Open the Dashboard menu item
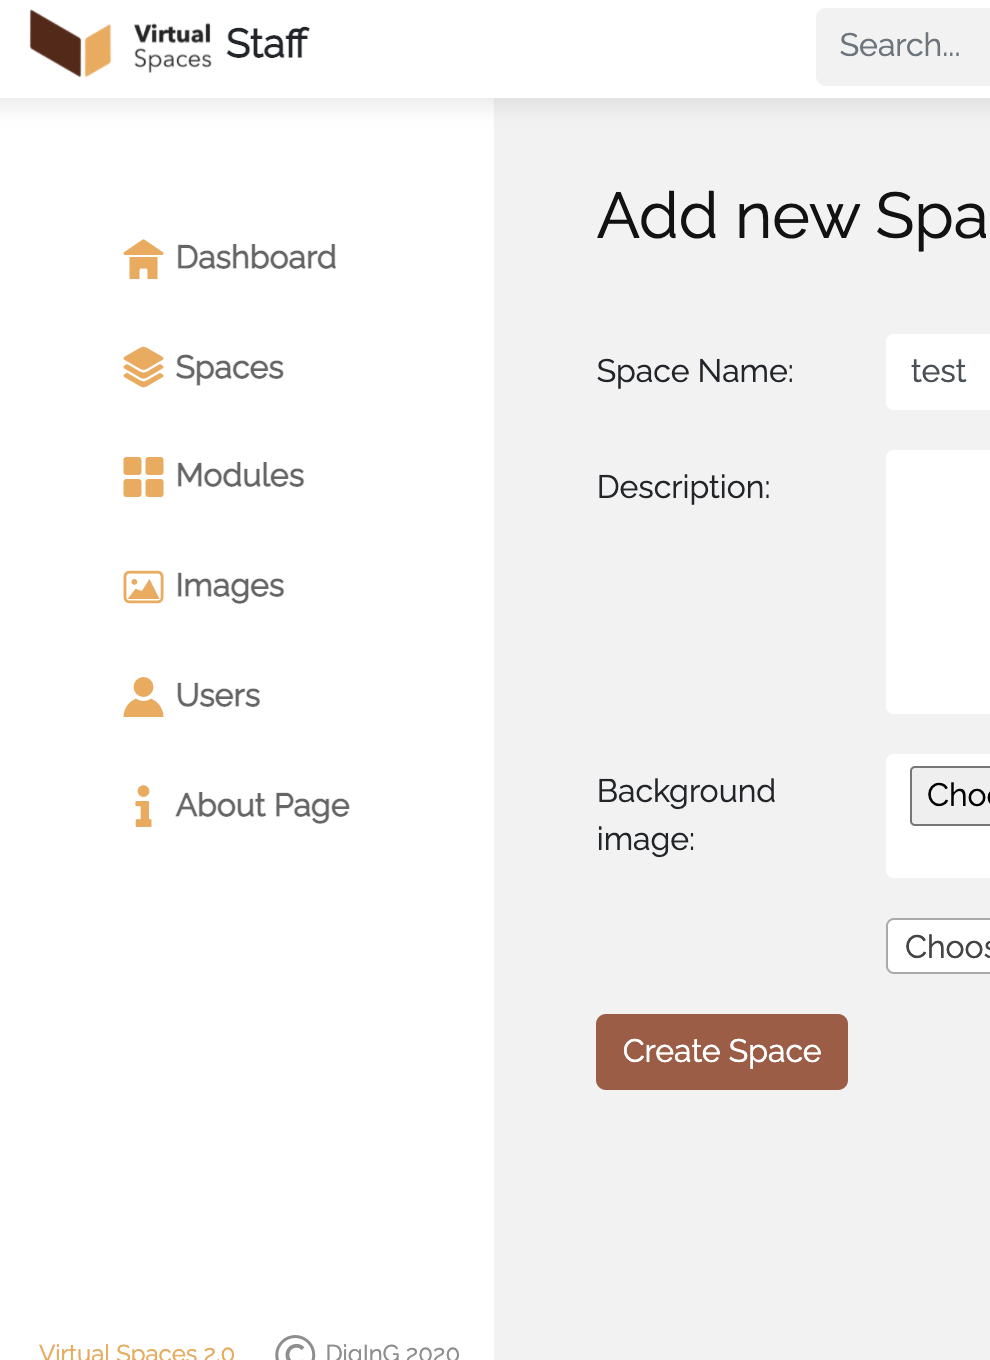This screenshot has width=990, height=1360. 255,258
